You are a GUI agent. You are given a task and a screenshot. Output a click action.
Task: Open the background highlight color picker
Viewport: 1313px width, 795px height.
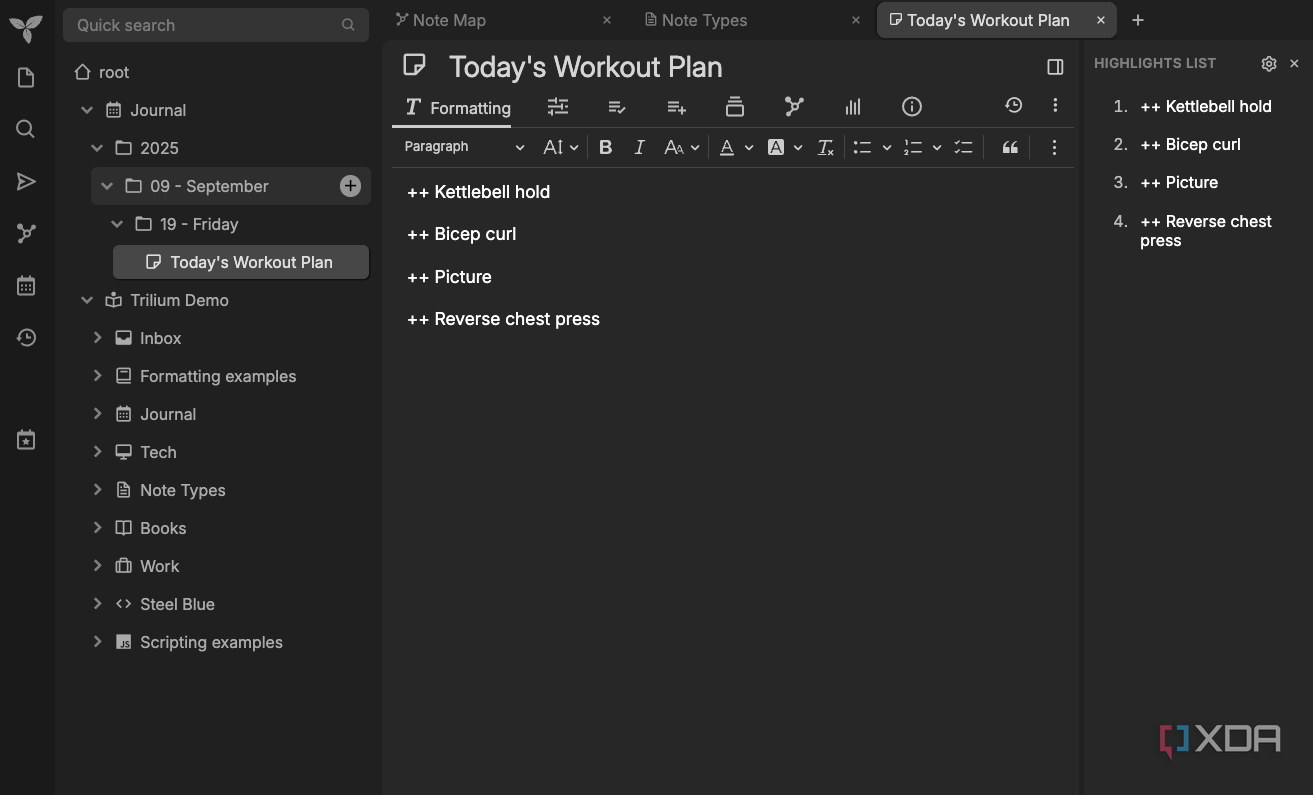pos(775,147)
